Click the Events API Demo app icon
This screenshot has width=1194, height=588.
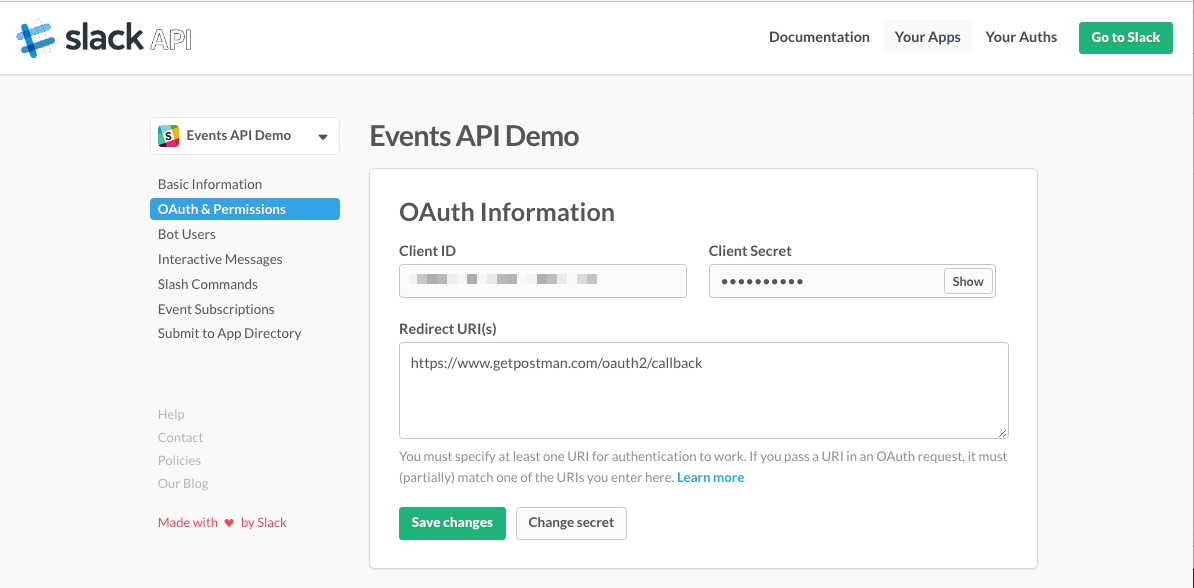click(x=168, y=136)
